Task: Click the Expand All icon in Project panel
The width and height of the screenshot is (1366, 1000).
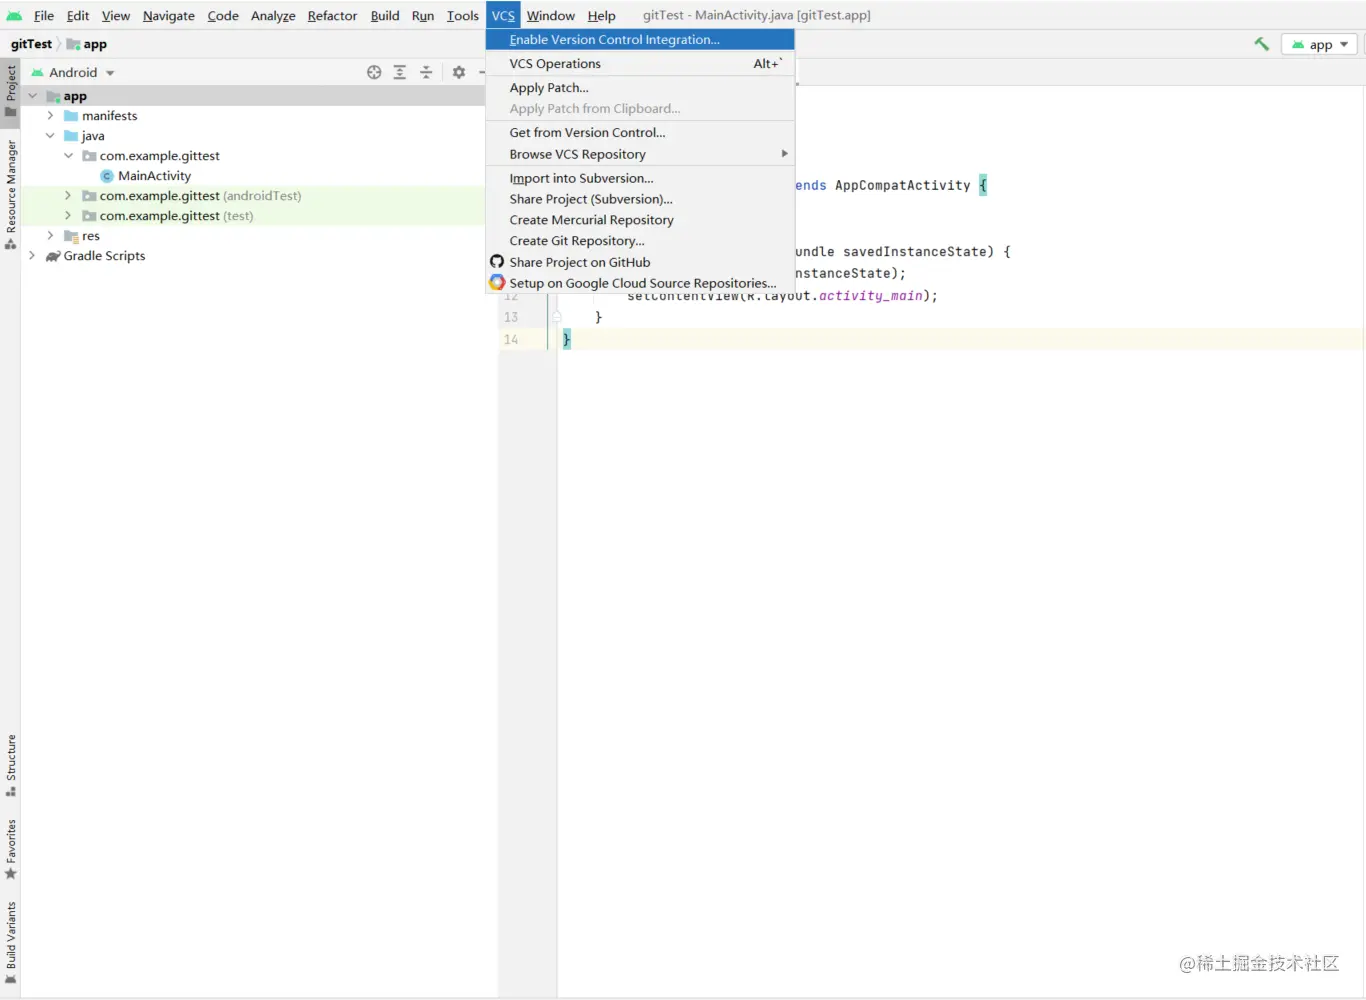Action: coord(400,72)
